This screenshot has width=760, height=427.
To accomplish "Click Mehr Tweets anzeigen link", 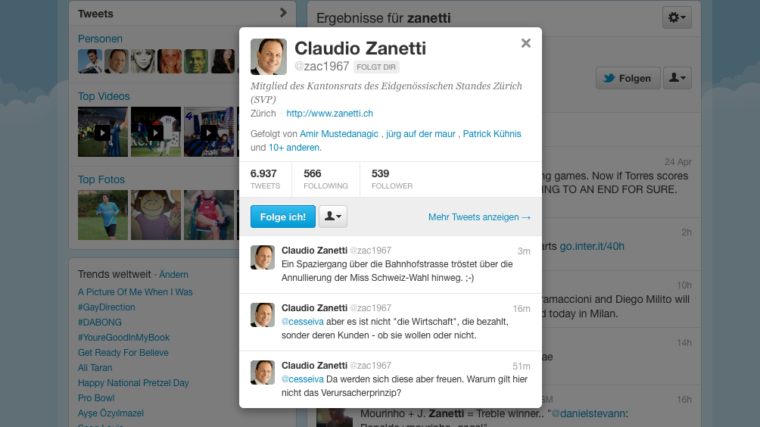I will click(x=479, y=217).
